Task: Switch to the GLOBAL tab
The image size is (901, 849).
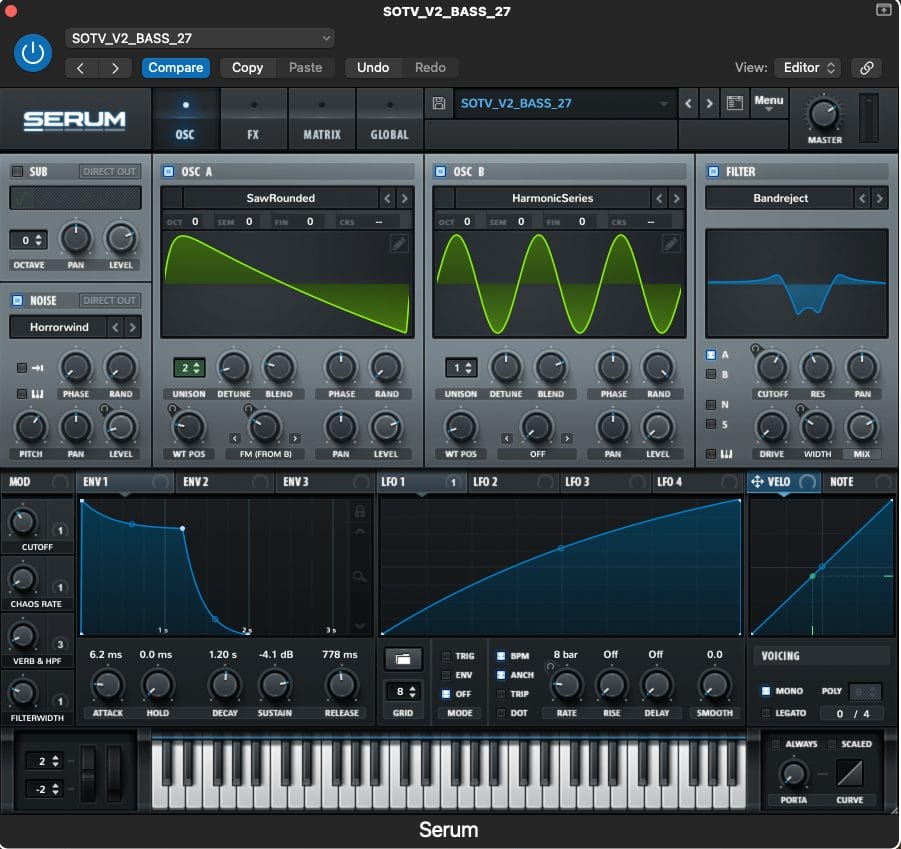Action: 390,121
